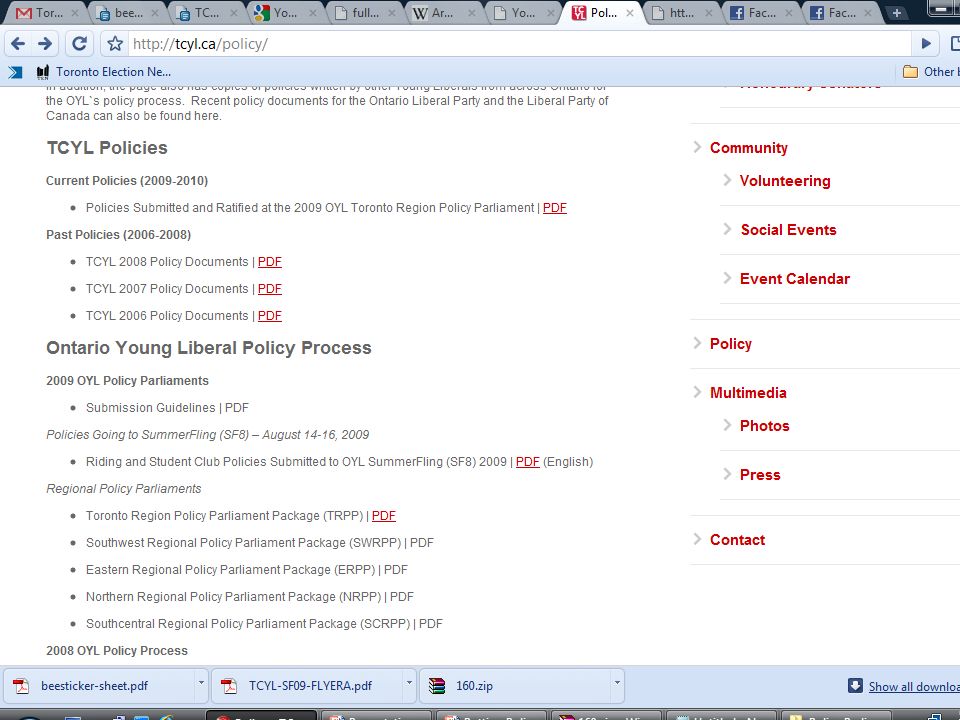The width and height of the screenshot is (960, 720).
Task: Open the Policy sidebar menu item
Action: [730, 343]
